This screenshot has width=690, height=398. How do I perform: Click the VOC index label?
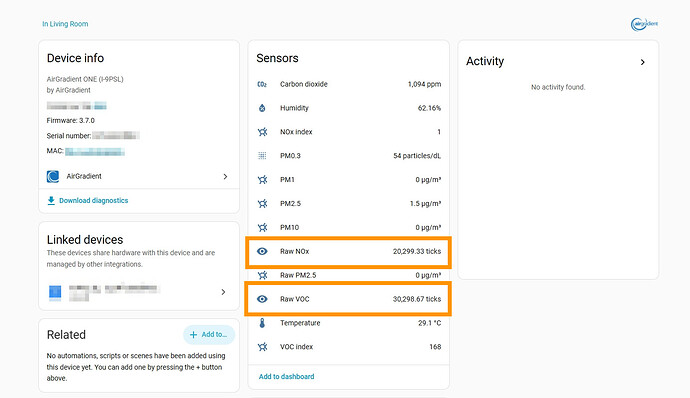(x=297, y=347)
